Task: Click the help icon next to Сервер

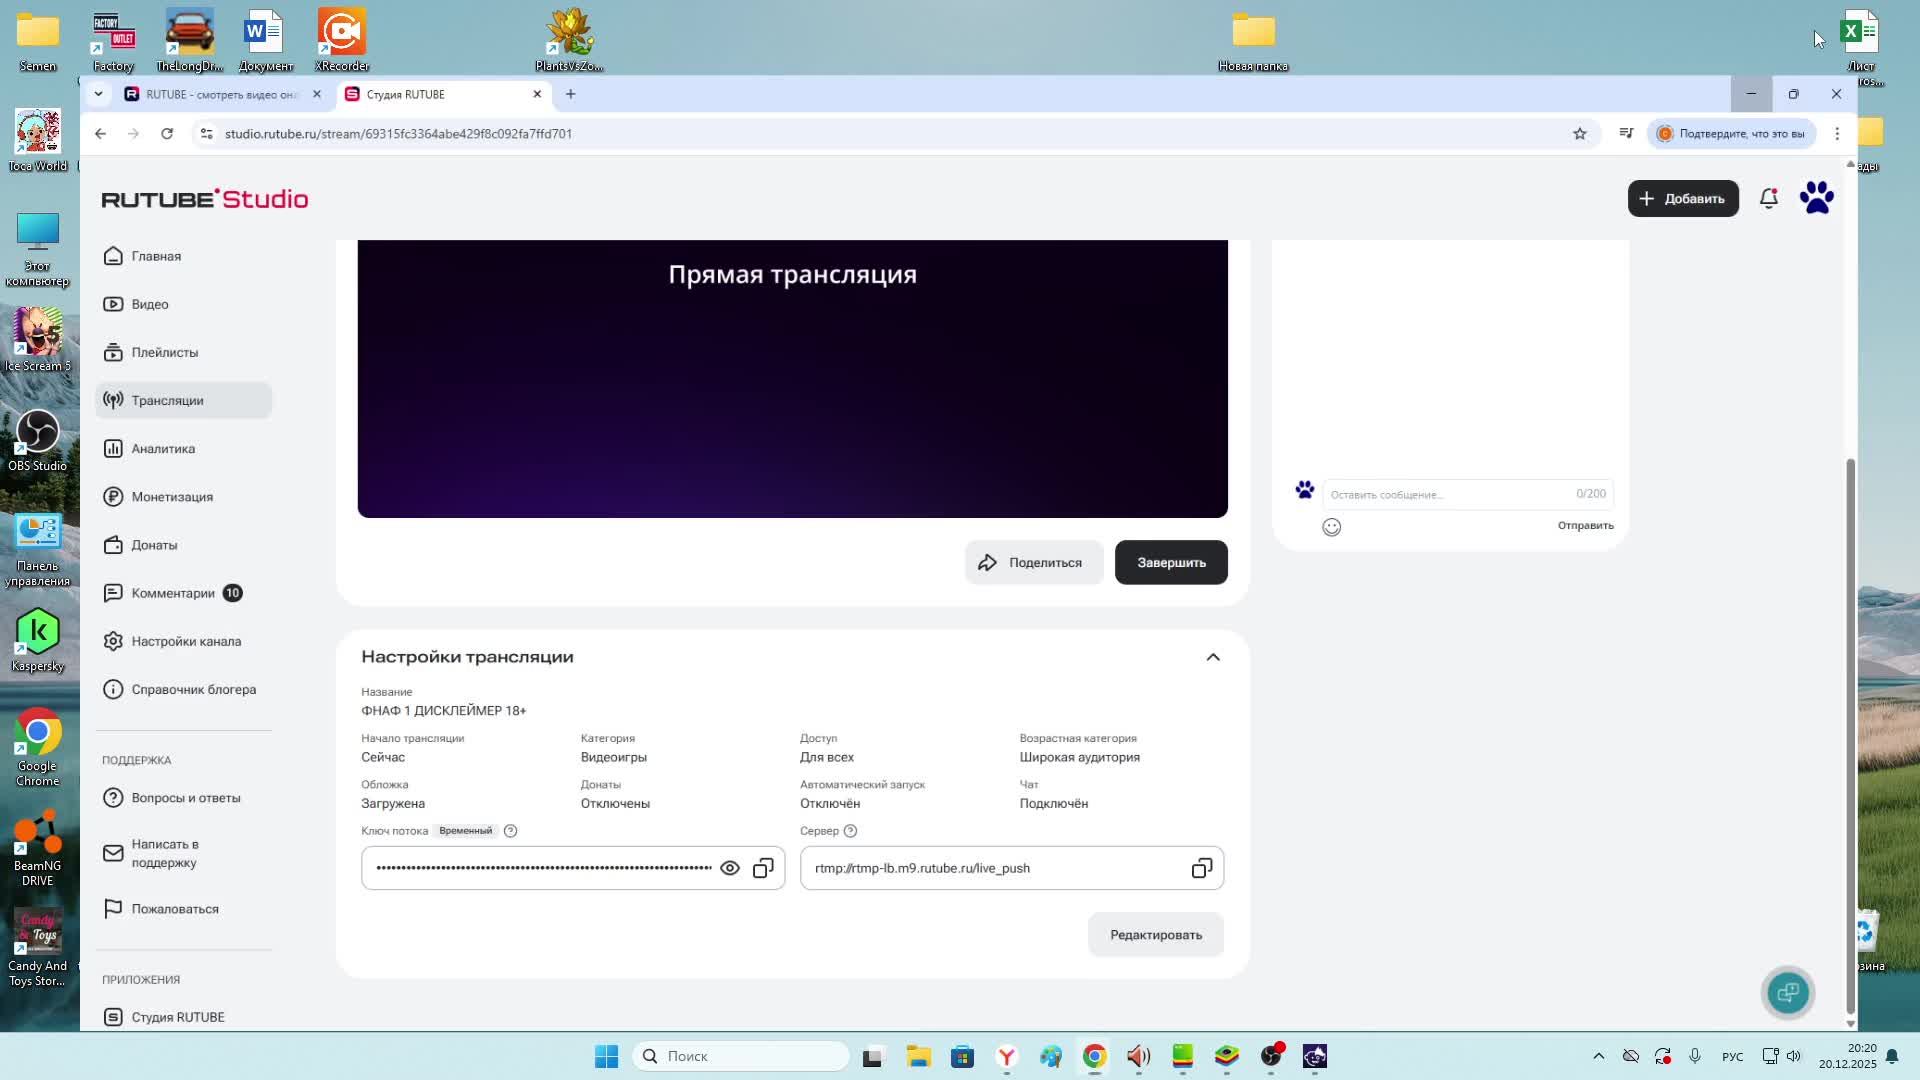Action: click(x=850, y=831)
